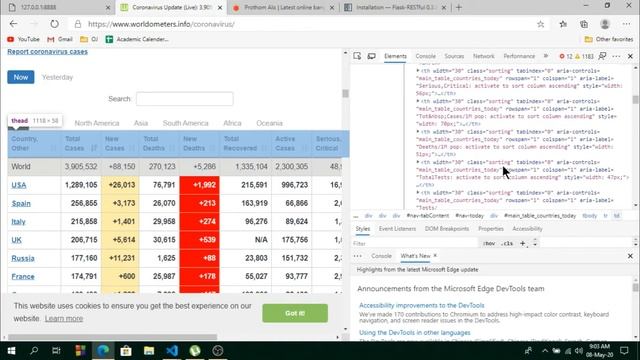Launch Visual Studio Code from taskbar

[x=172, y=351]
